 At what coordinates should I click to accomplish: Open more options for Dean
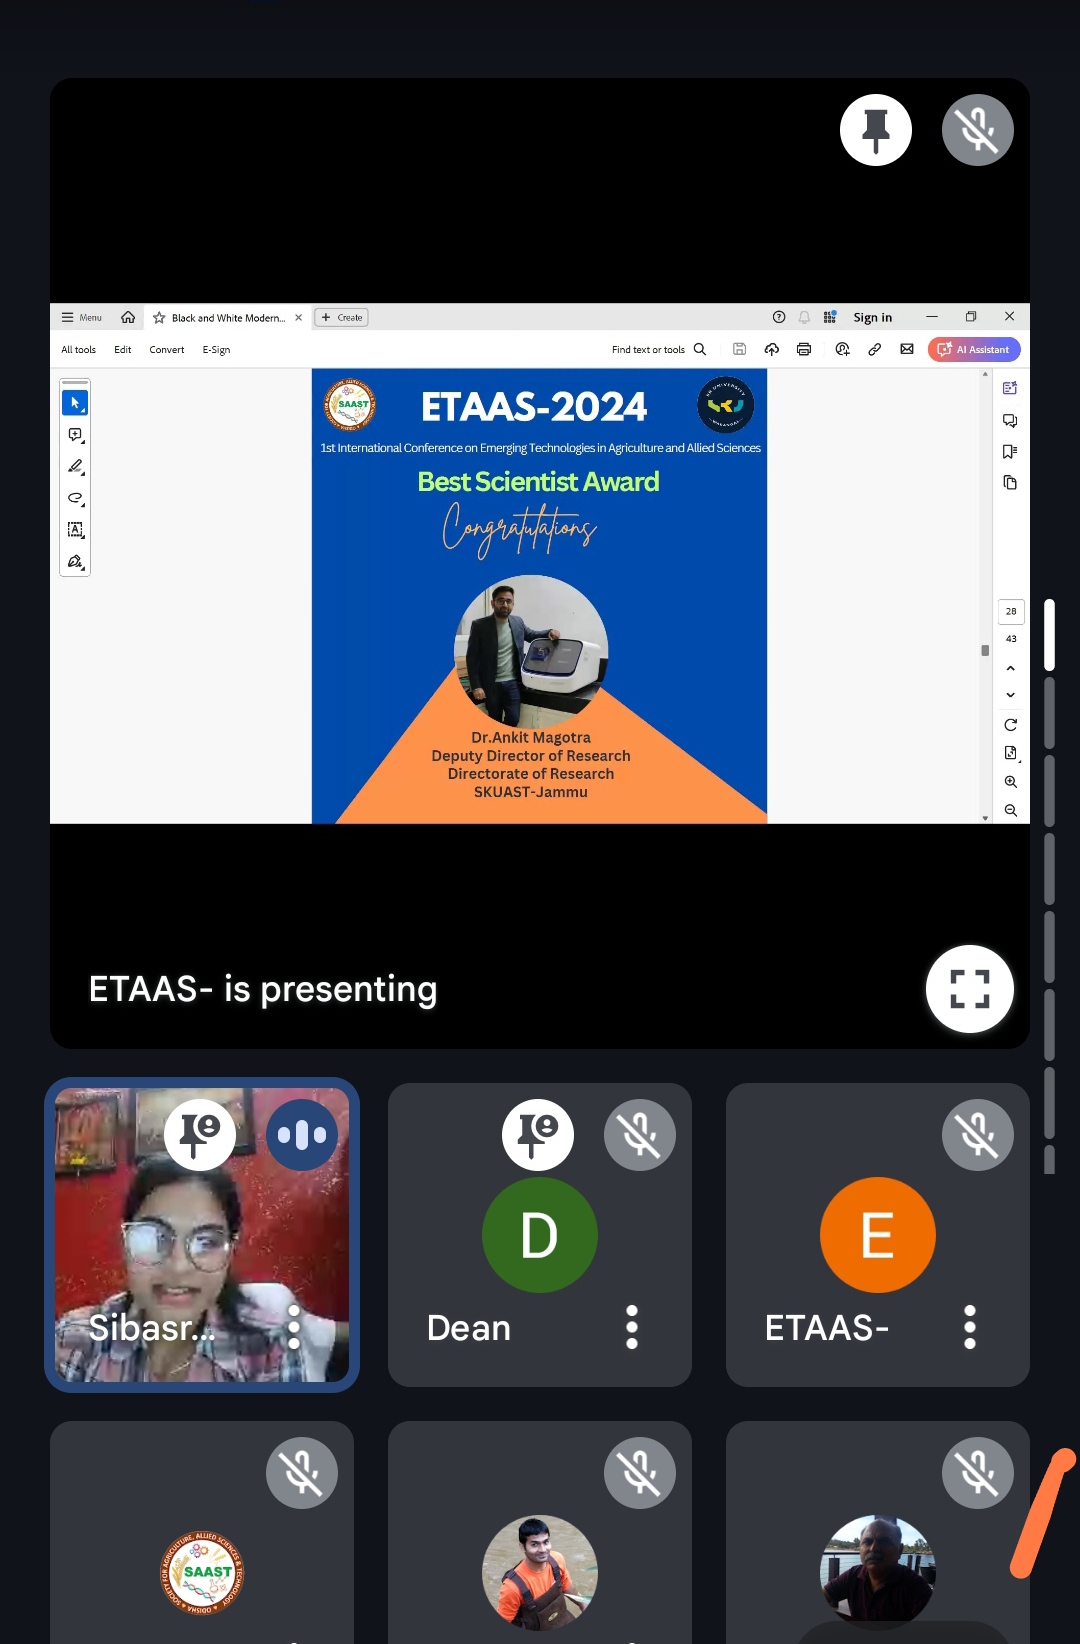point(631,1327)
